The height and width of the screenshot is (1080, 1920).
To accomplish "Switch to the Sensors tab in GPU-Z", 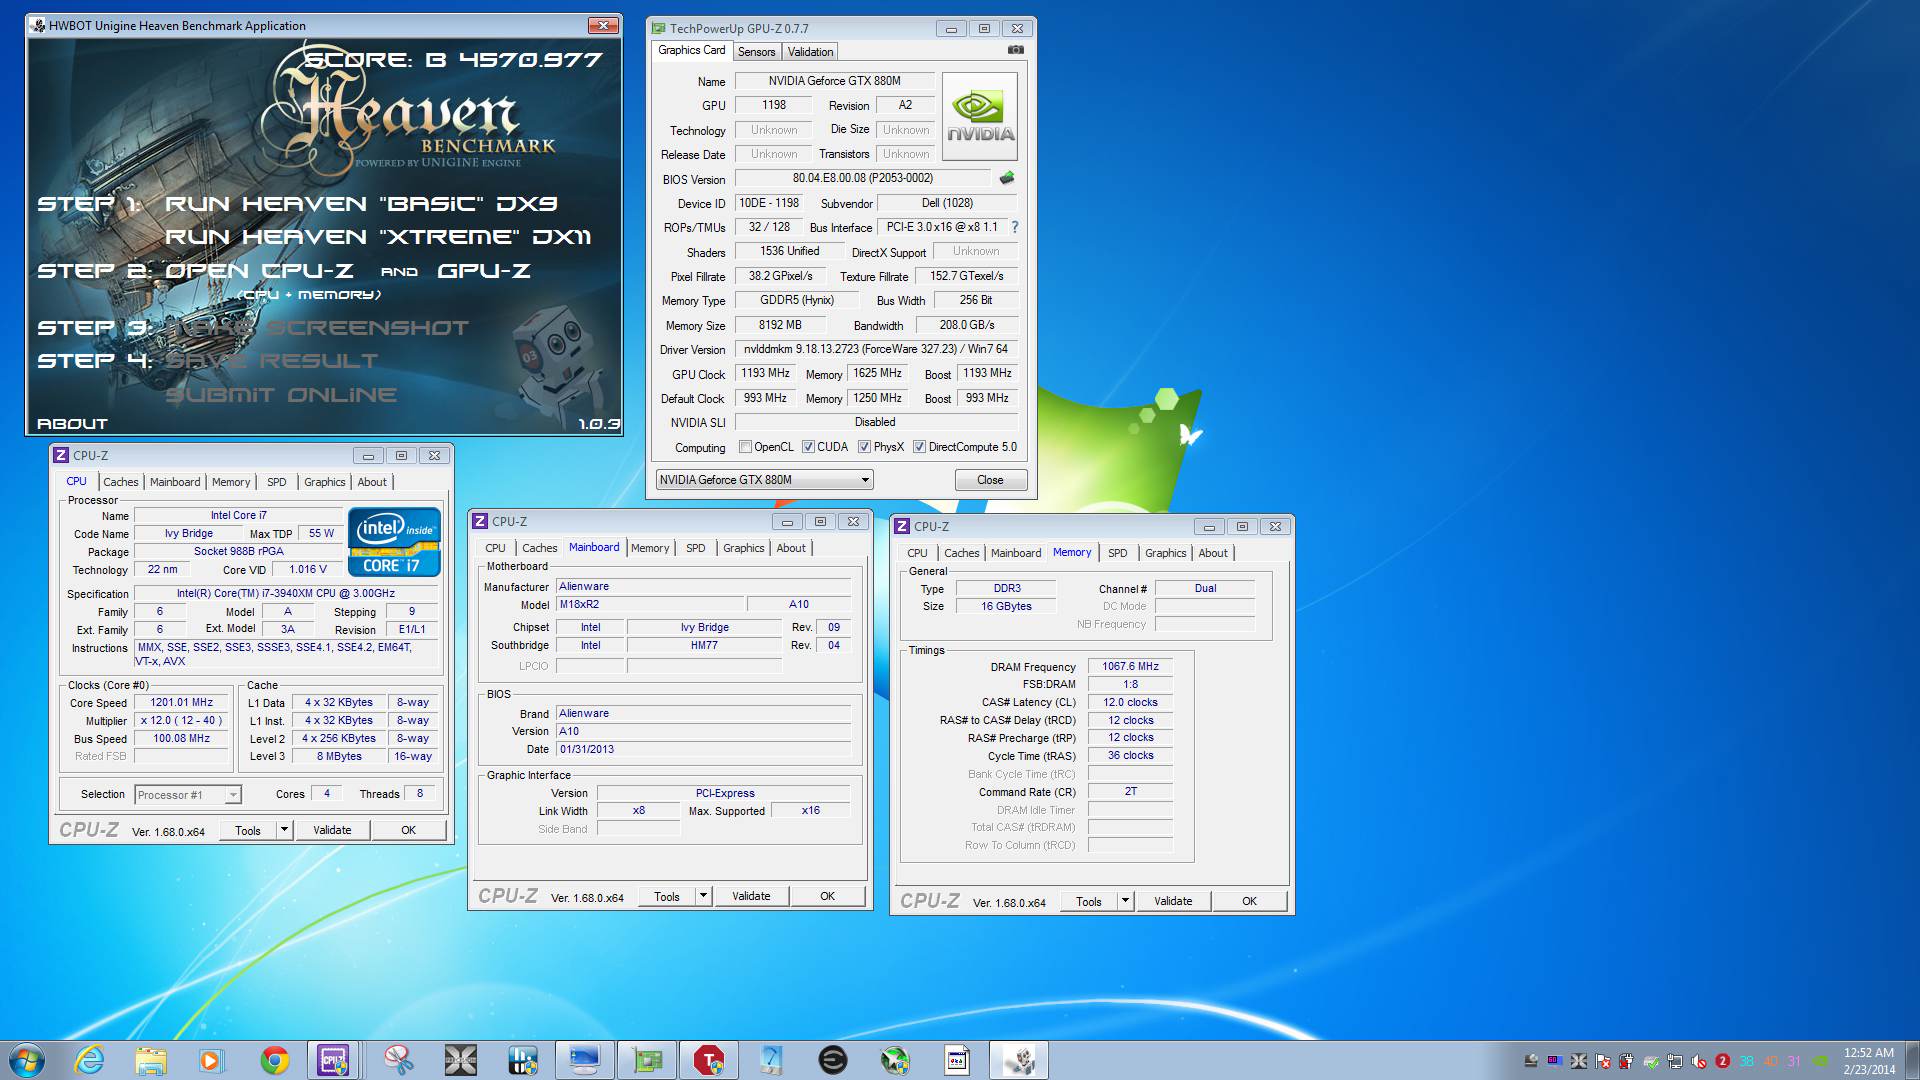I will 756,52.
